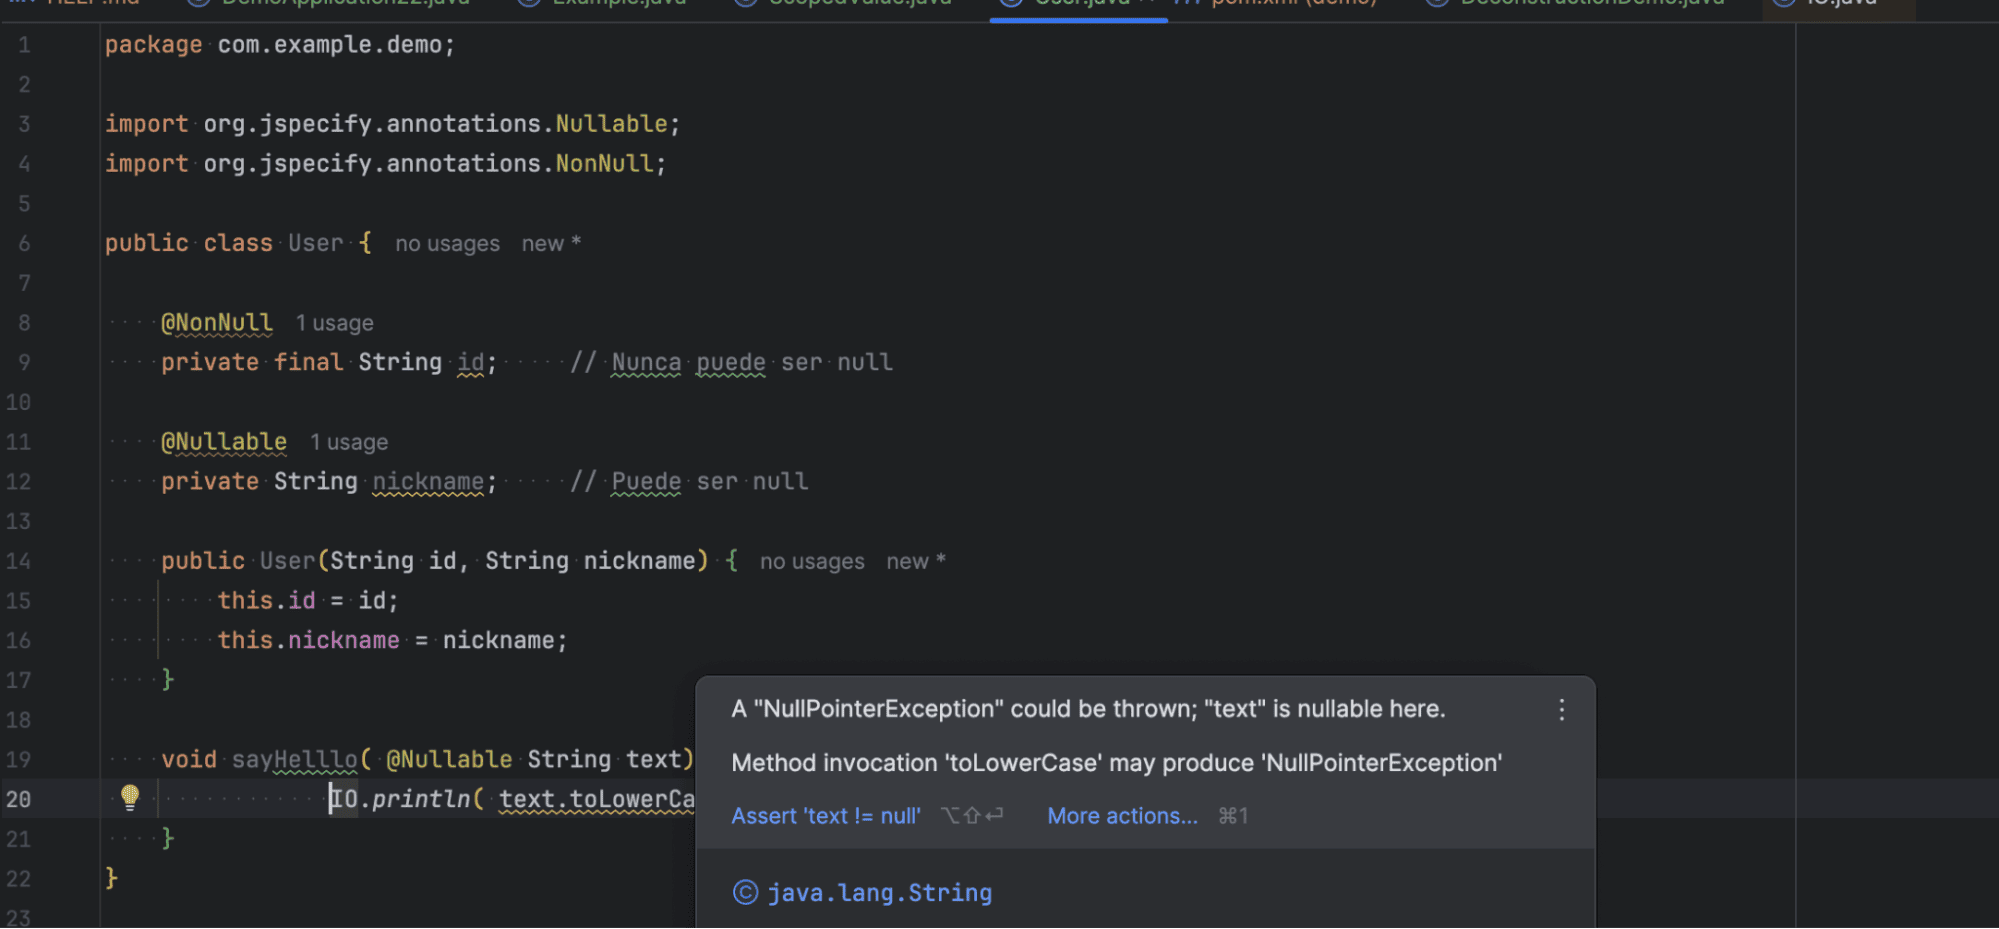Select the java.lang.String entry in the popup
The height and width of the screenshot is (929, 1999).
tap(879, 891)
